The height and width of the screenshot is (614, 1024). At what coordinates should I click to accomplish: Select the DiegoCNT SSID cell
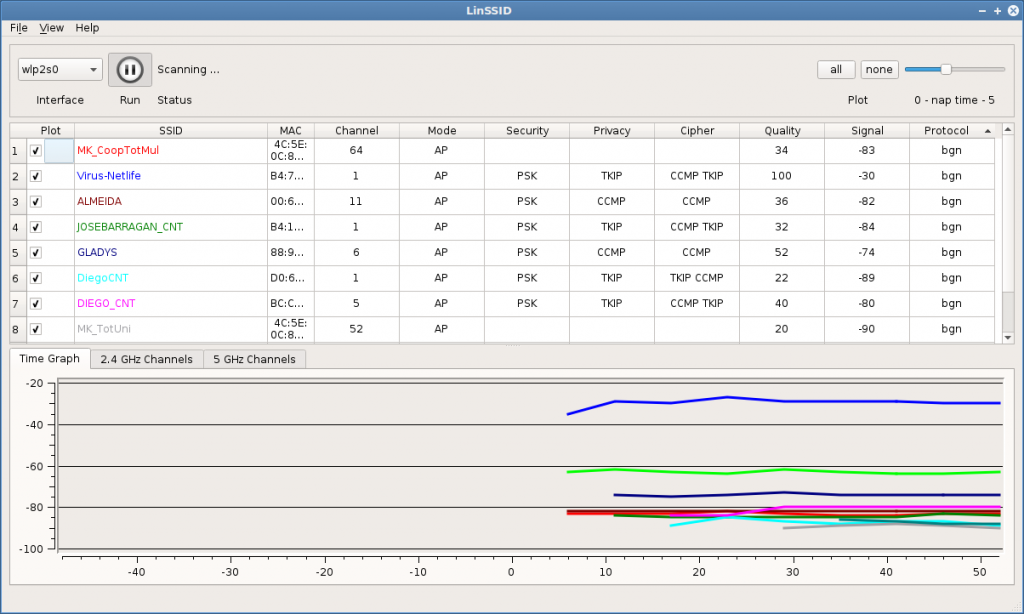coord(170,278)
